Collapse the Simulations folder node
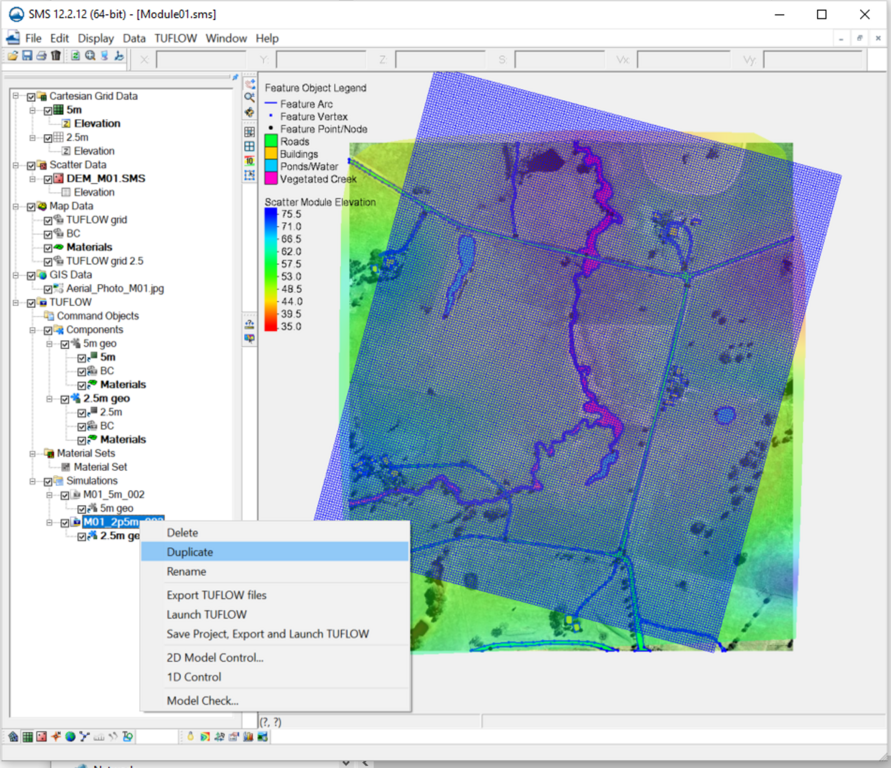 click(31, 481)
